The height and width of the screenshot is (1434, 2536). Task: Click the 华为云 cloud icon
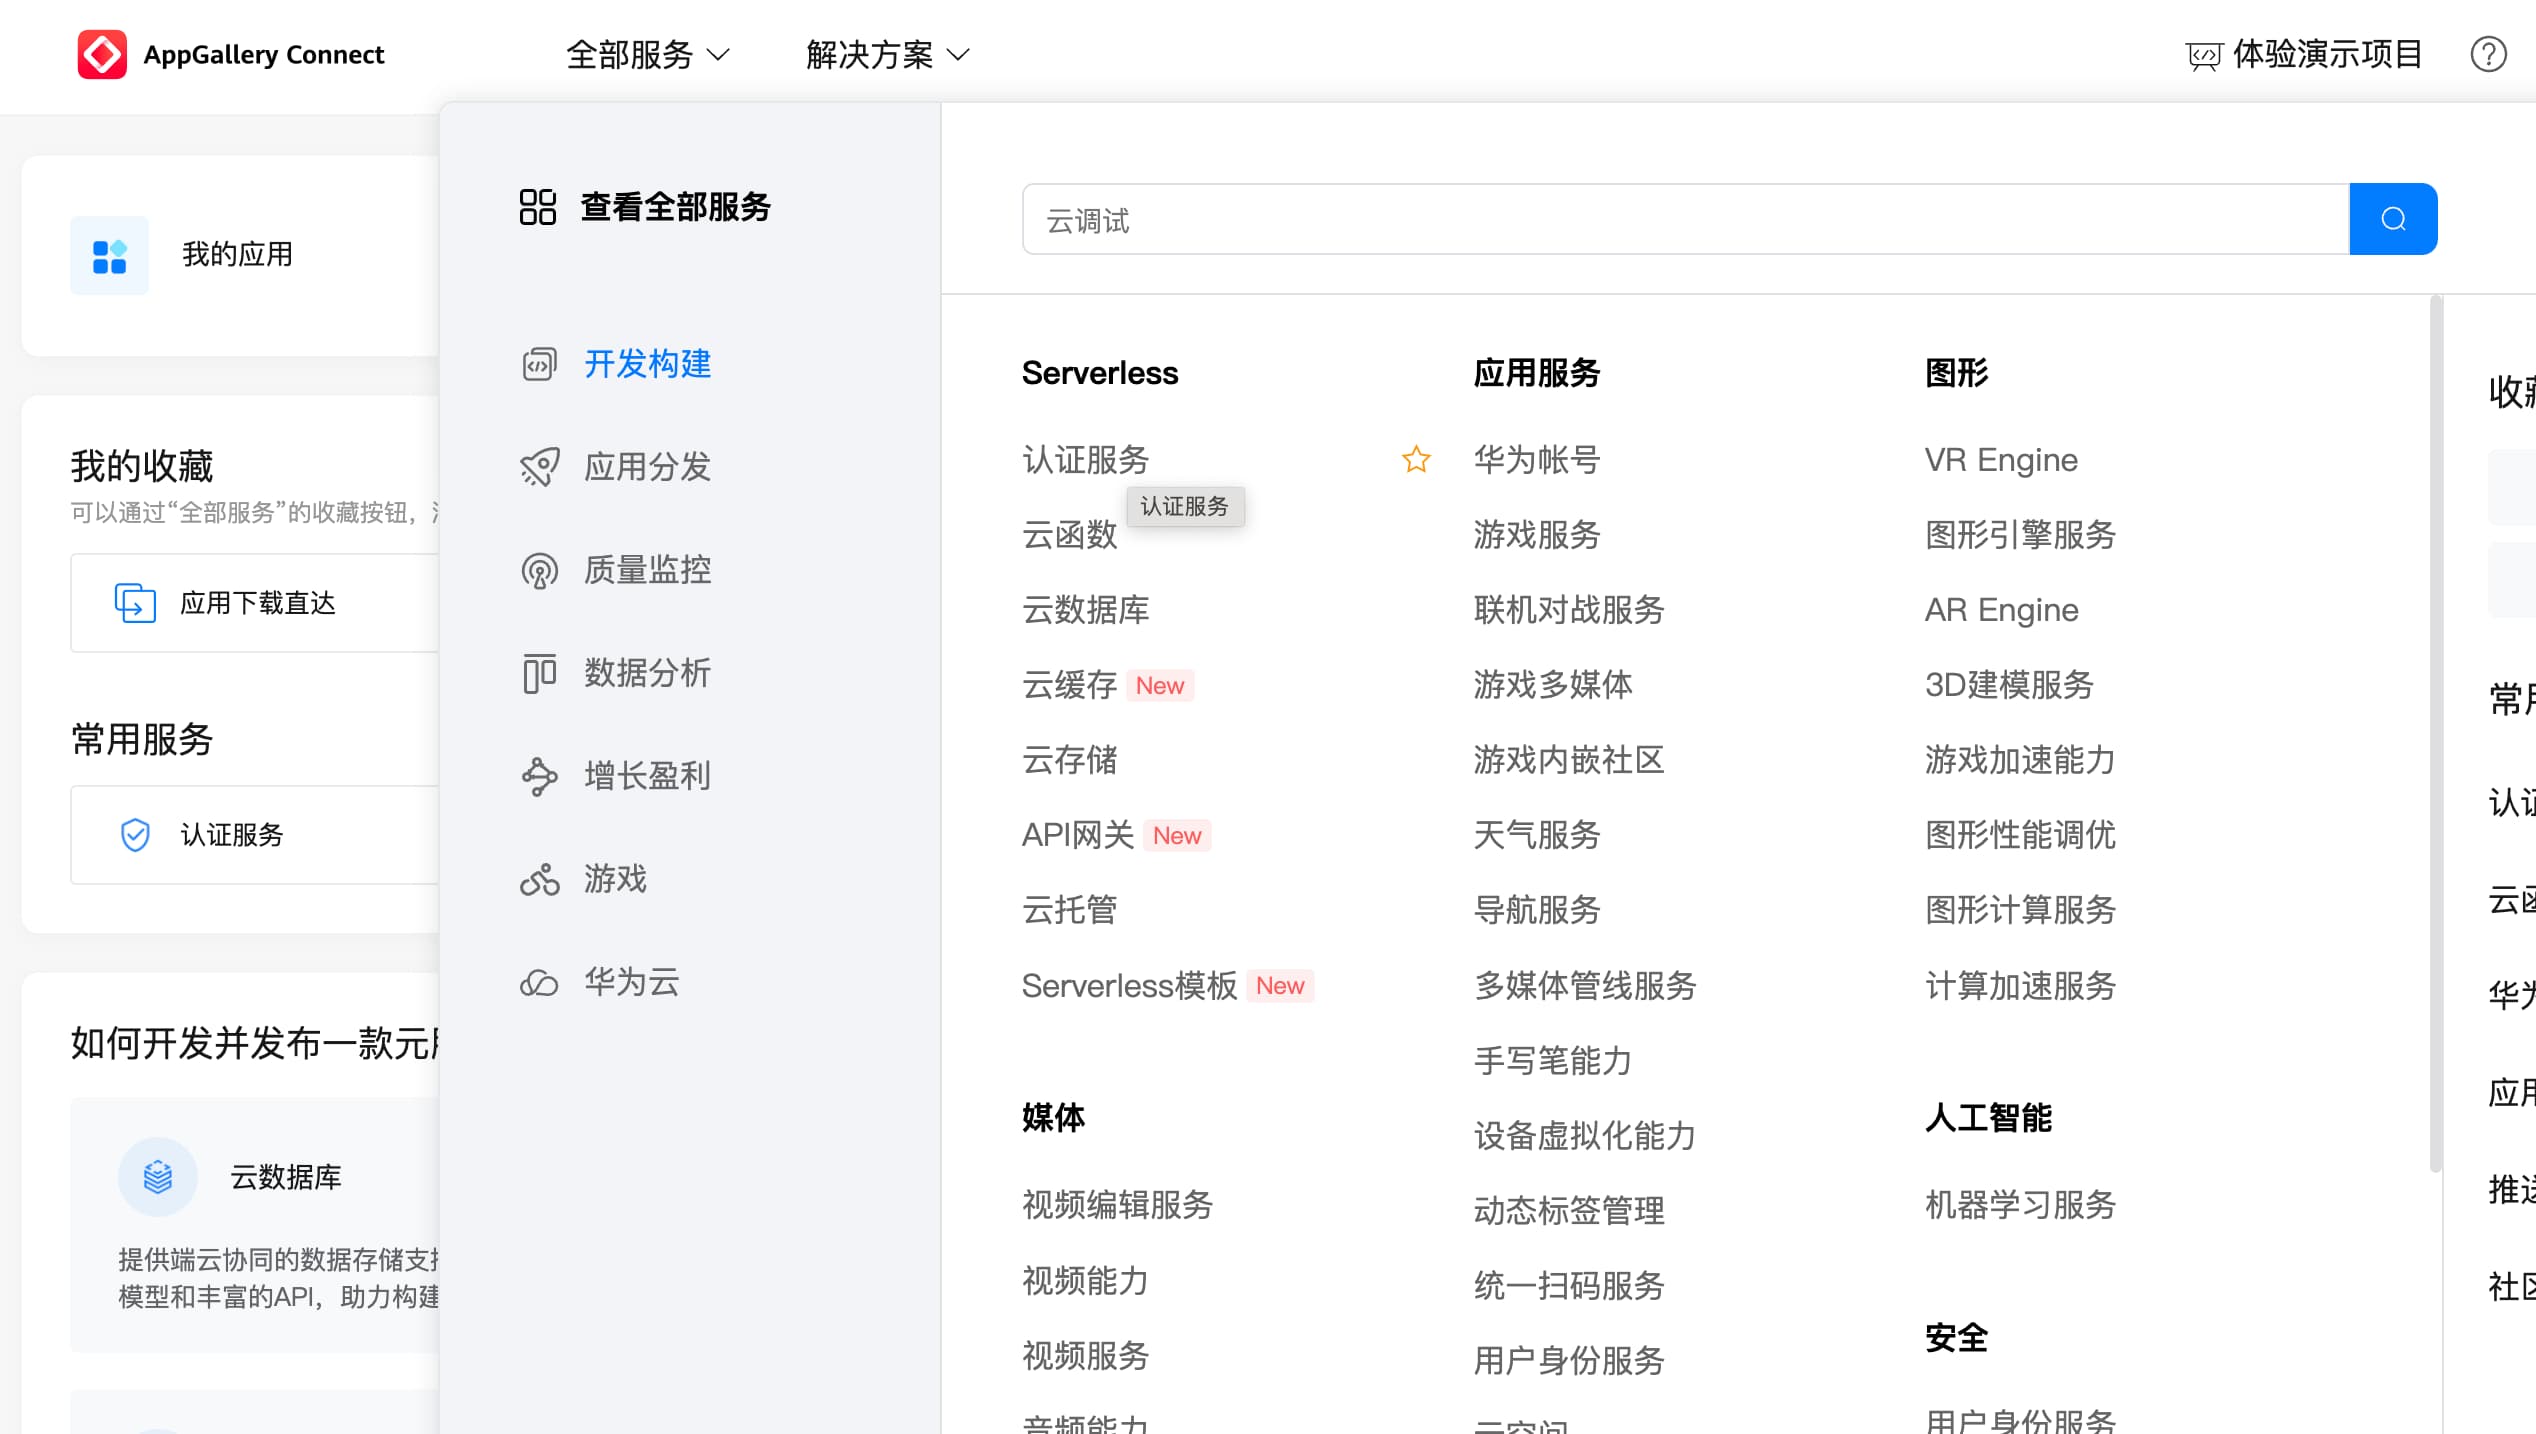[x=539, y=983]
